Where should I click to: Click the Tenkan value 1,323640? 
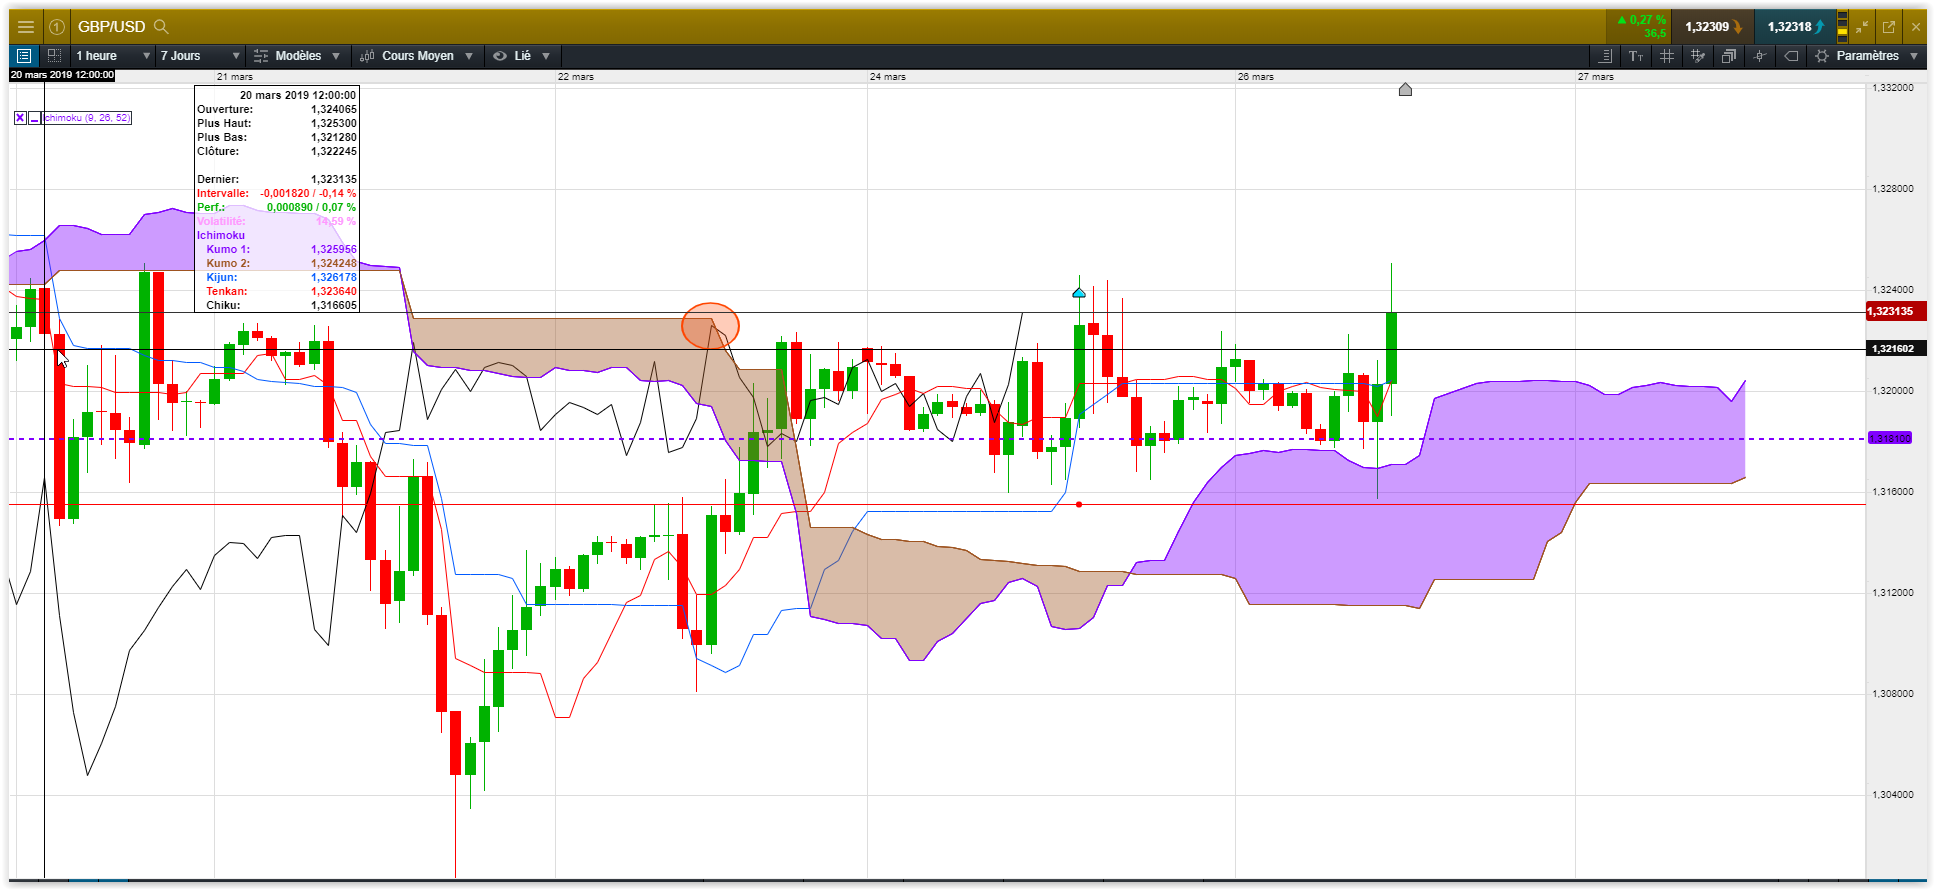(334, 292)
